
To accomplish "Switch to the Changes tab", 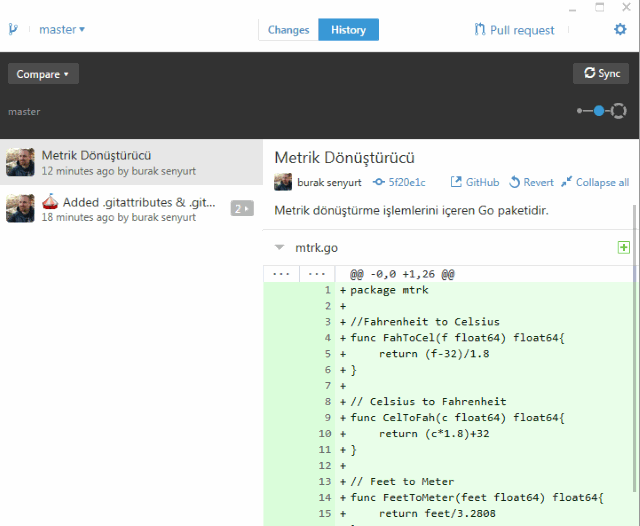I will [x=288, y=30].
